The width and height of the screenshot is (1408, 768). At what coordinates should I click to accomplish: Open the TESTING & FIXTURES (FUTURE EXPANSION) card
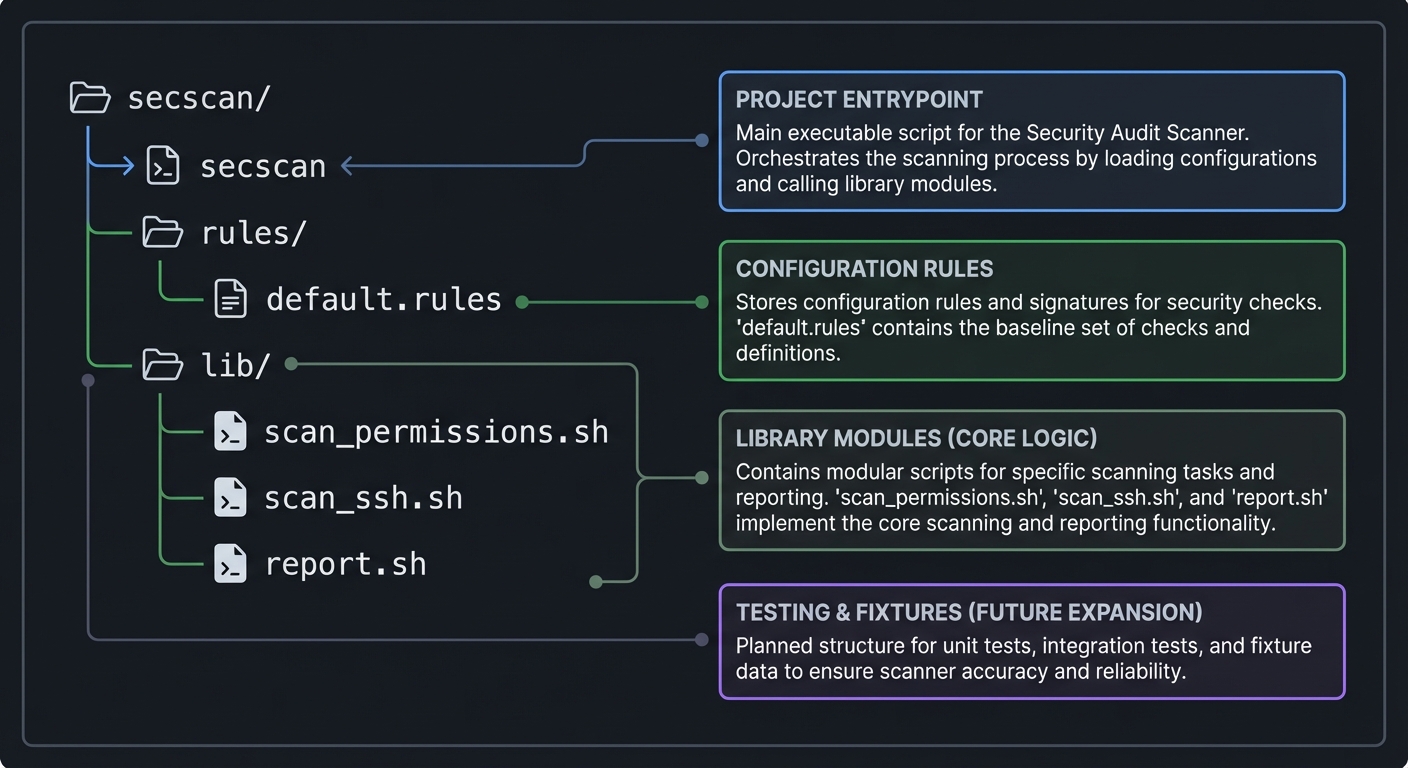click(1032, 641)
